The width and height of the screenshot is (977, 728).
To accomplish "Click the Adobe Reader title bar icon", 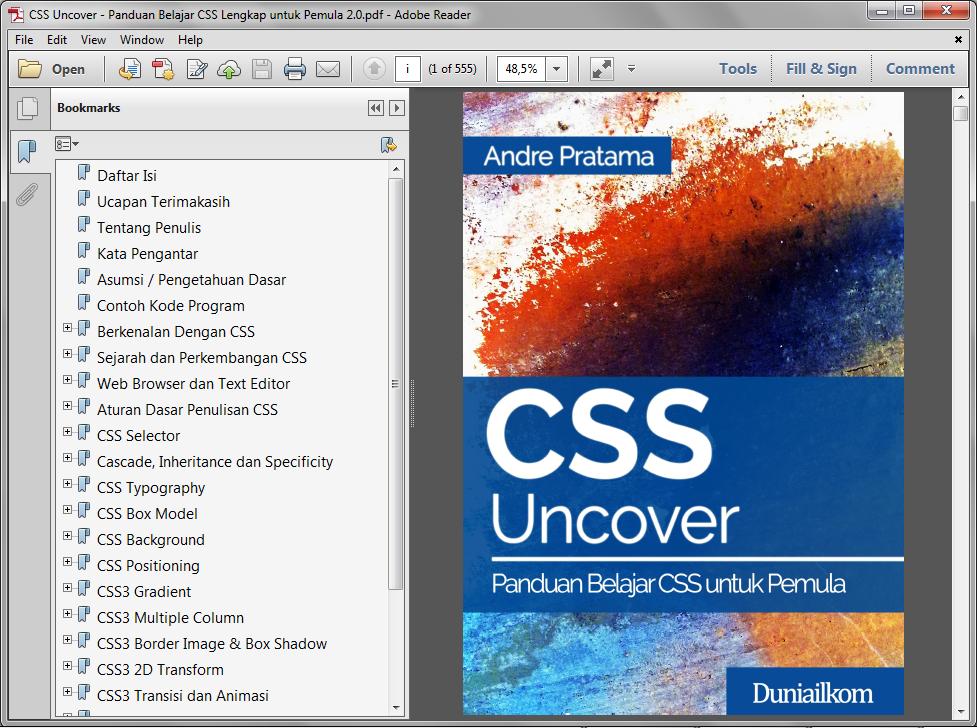I will (x=16, y=14).
